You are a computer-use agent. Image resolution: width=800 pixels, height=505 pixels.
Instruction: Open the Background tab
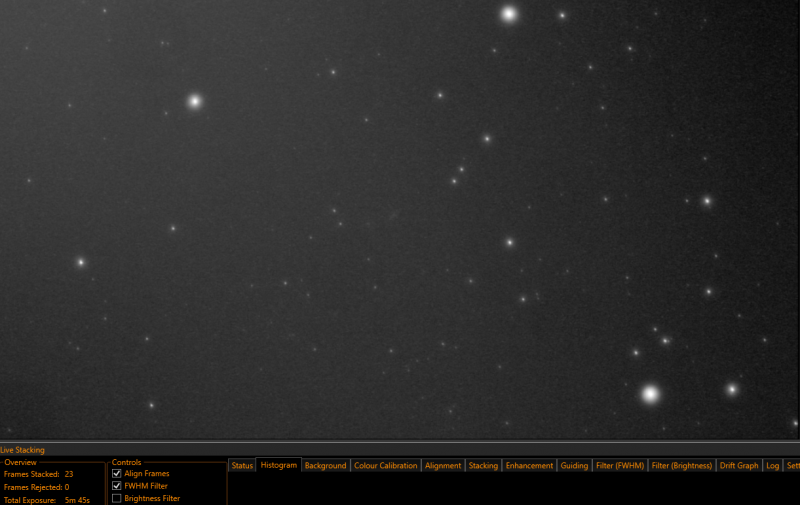pos(326,465)
